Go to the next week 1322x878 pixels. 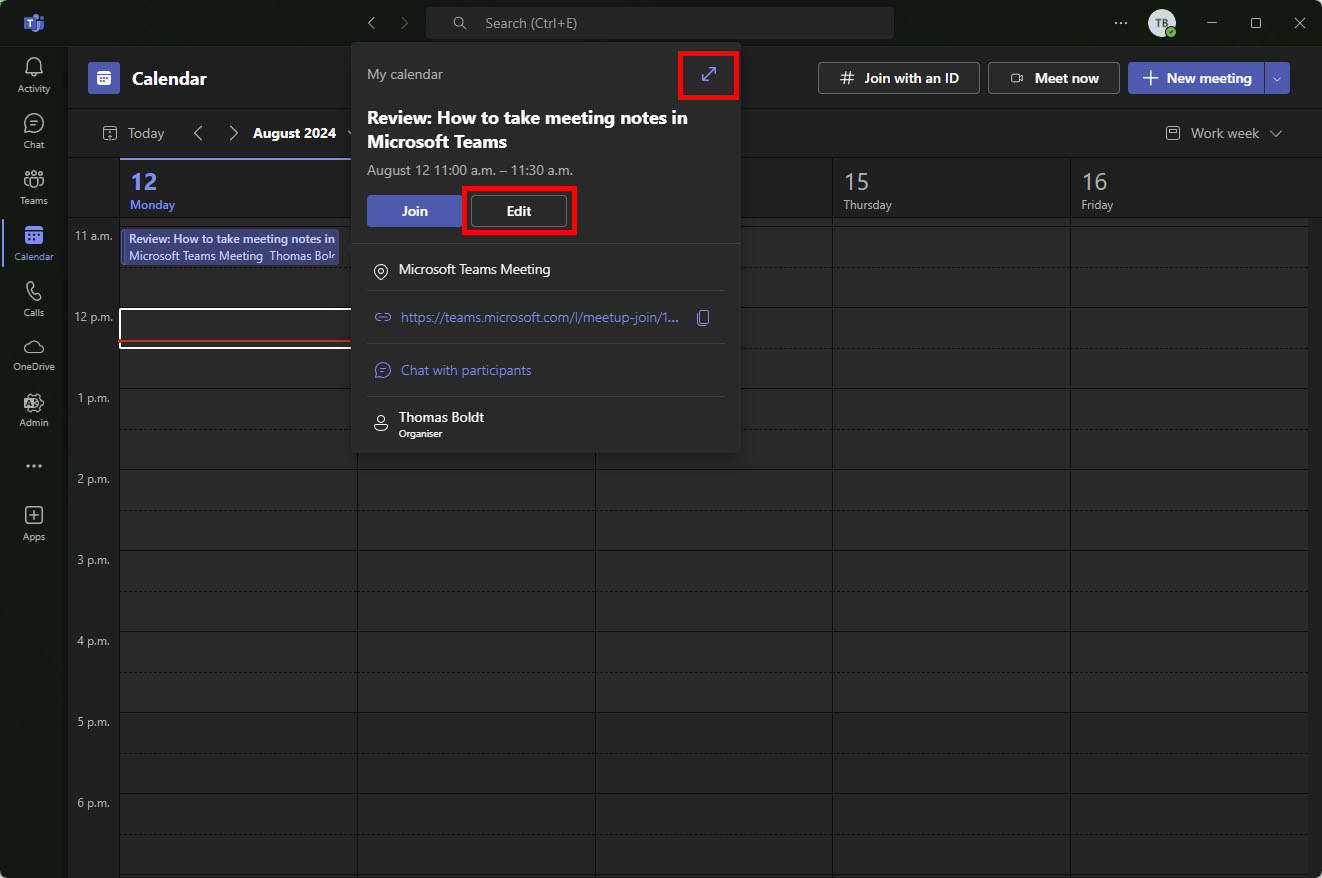233,133
